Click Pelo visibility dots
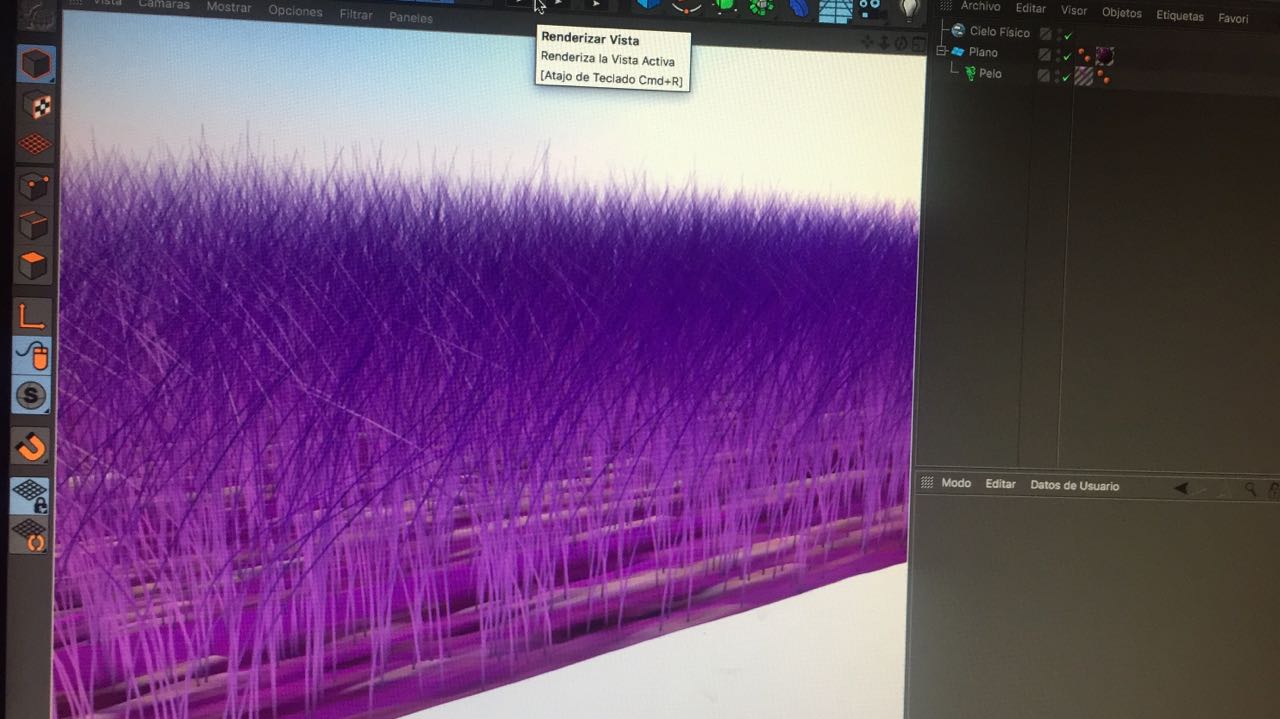Viewport: 1280px width, 719px height. 1056,76
